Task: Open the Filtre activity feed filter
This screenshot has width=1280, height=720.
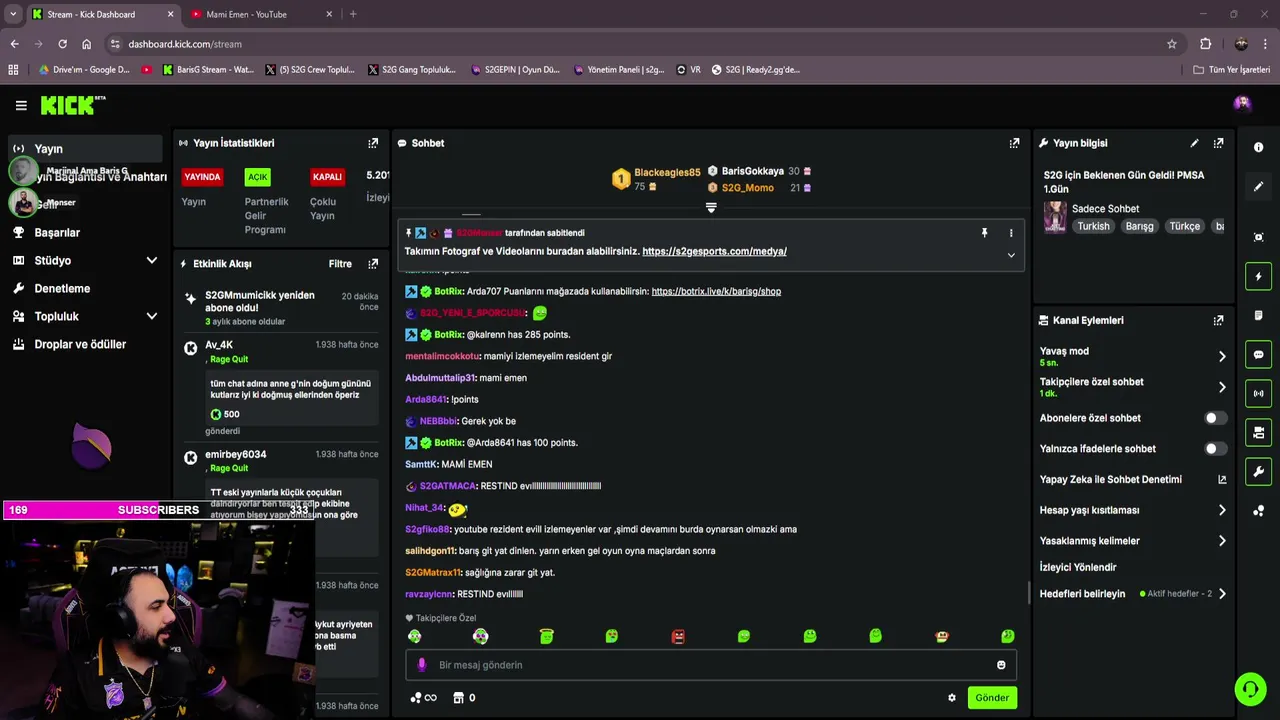Action: 340,264
